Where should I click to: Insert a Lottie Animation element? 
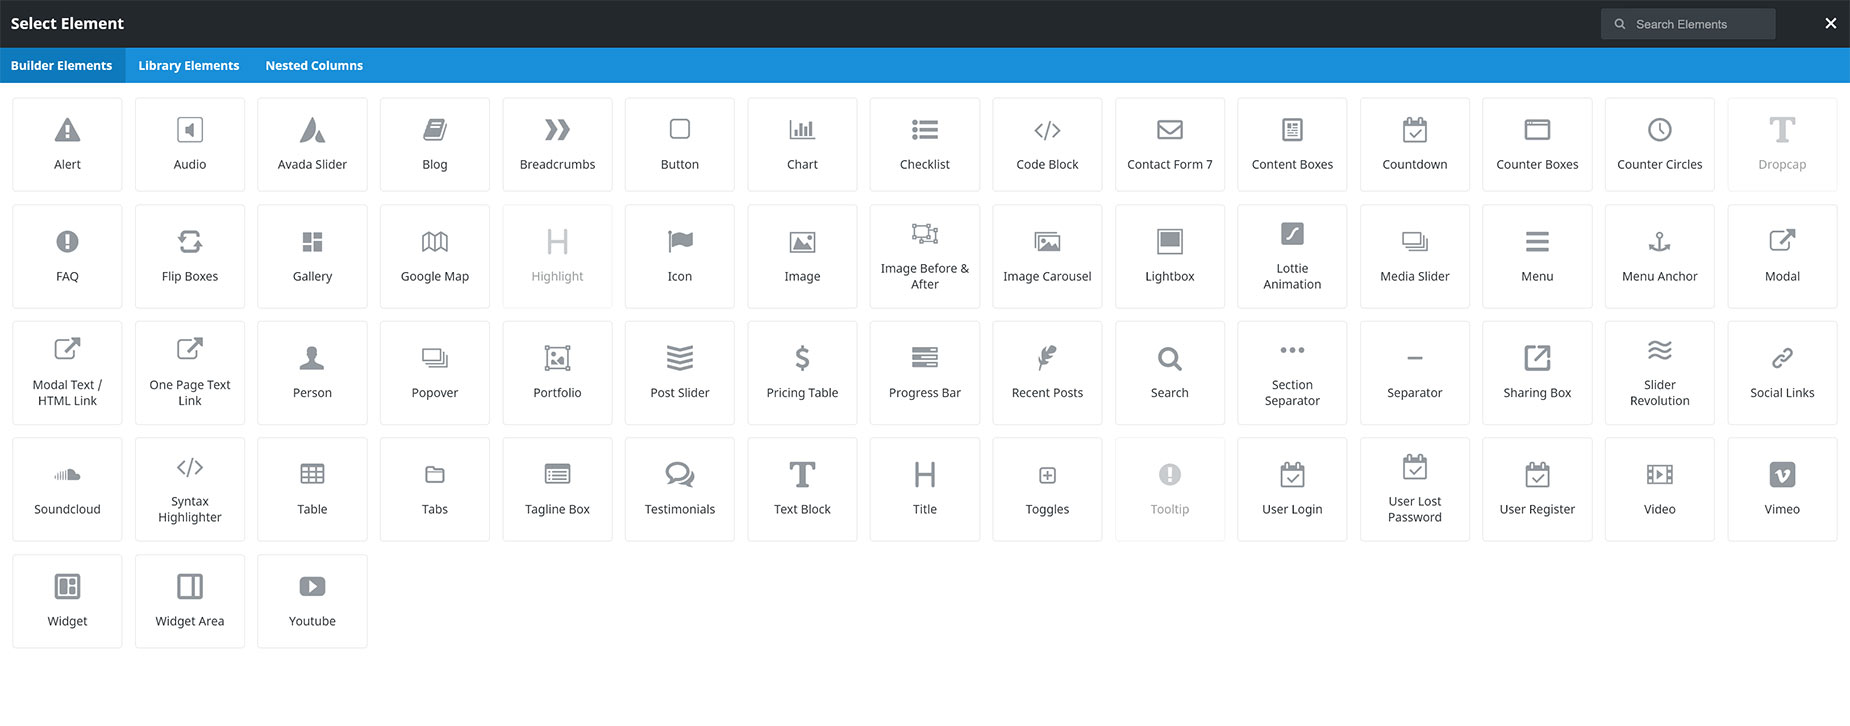click(x=1292, y=256)
